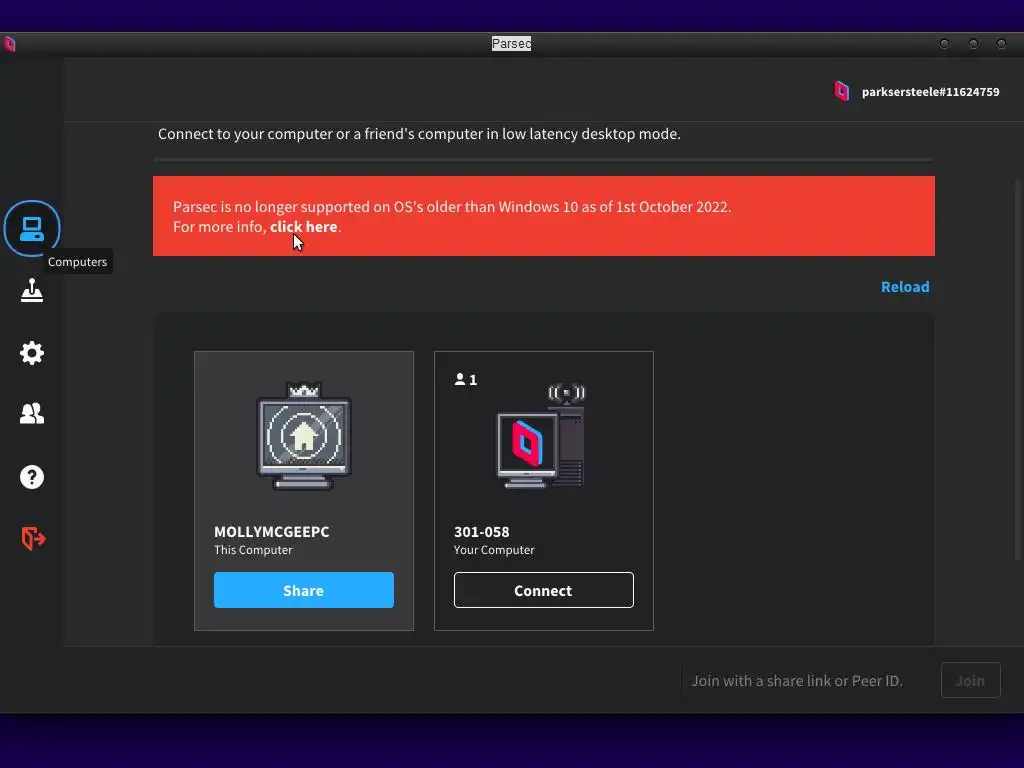Select the MOLLYMCGEEPC computer image
Screen dimensions: 1024x768
304,436
